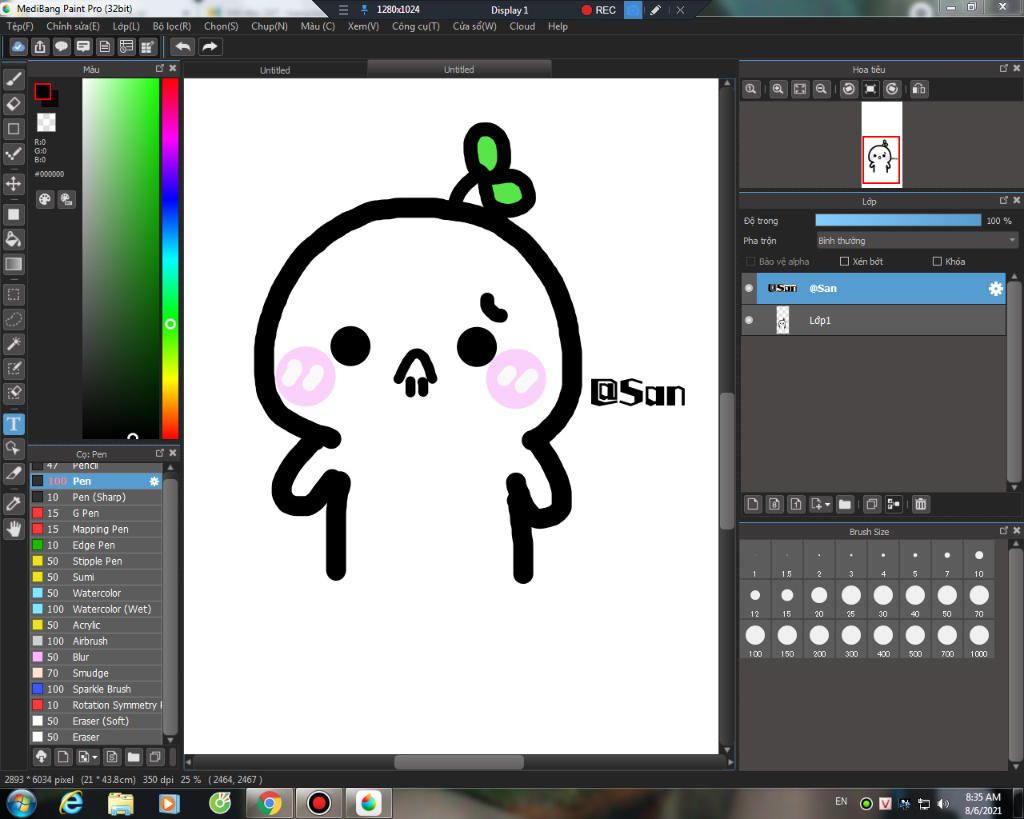Select the Brush tool in left toolbar
This screenshot has height=819, width=1024.
click(14, 79)
